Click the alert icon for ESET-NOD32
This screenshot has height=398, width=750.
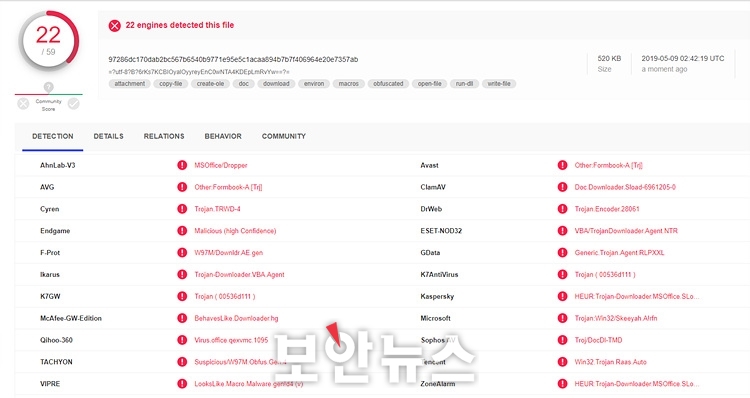(x=562, y=231)
